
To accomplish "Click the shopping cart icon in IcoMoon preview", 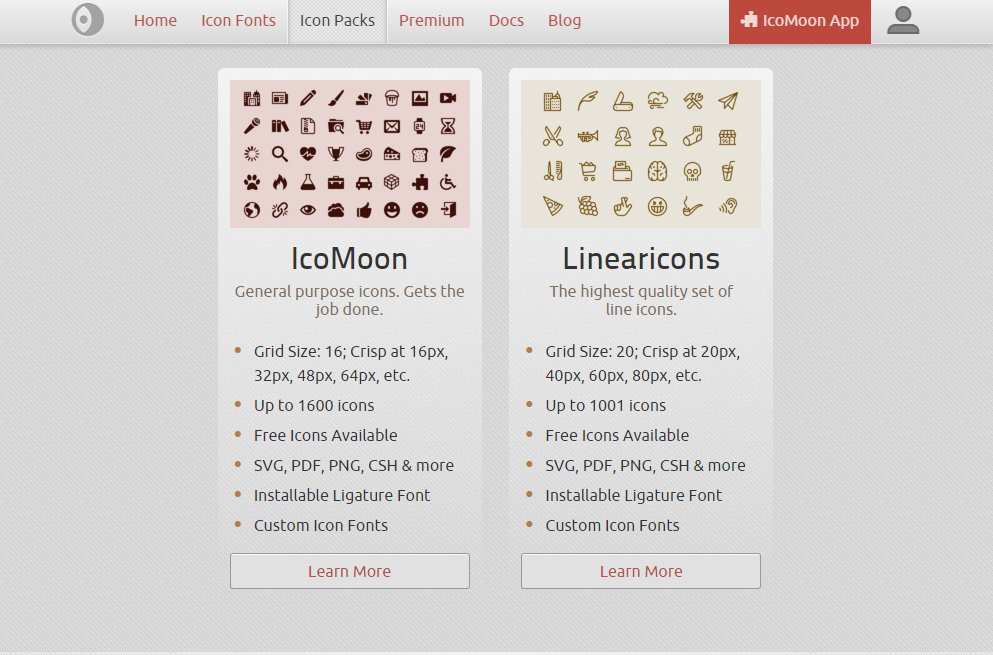I will 364,126.
